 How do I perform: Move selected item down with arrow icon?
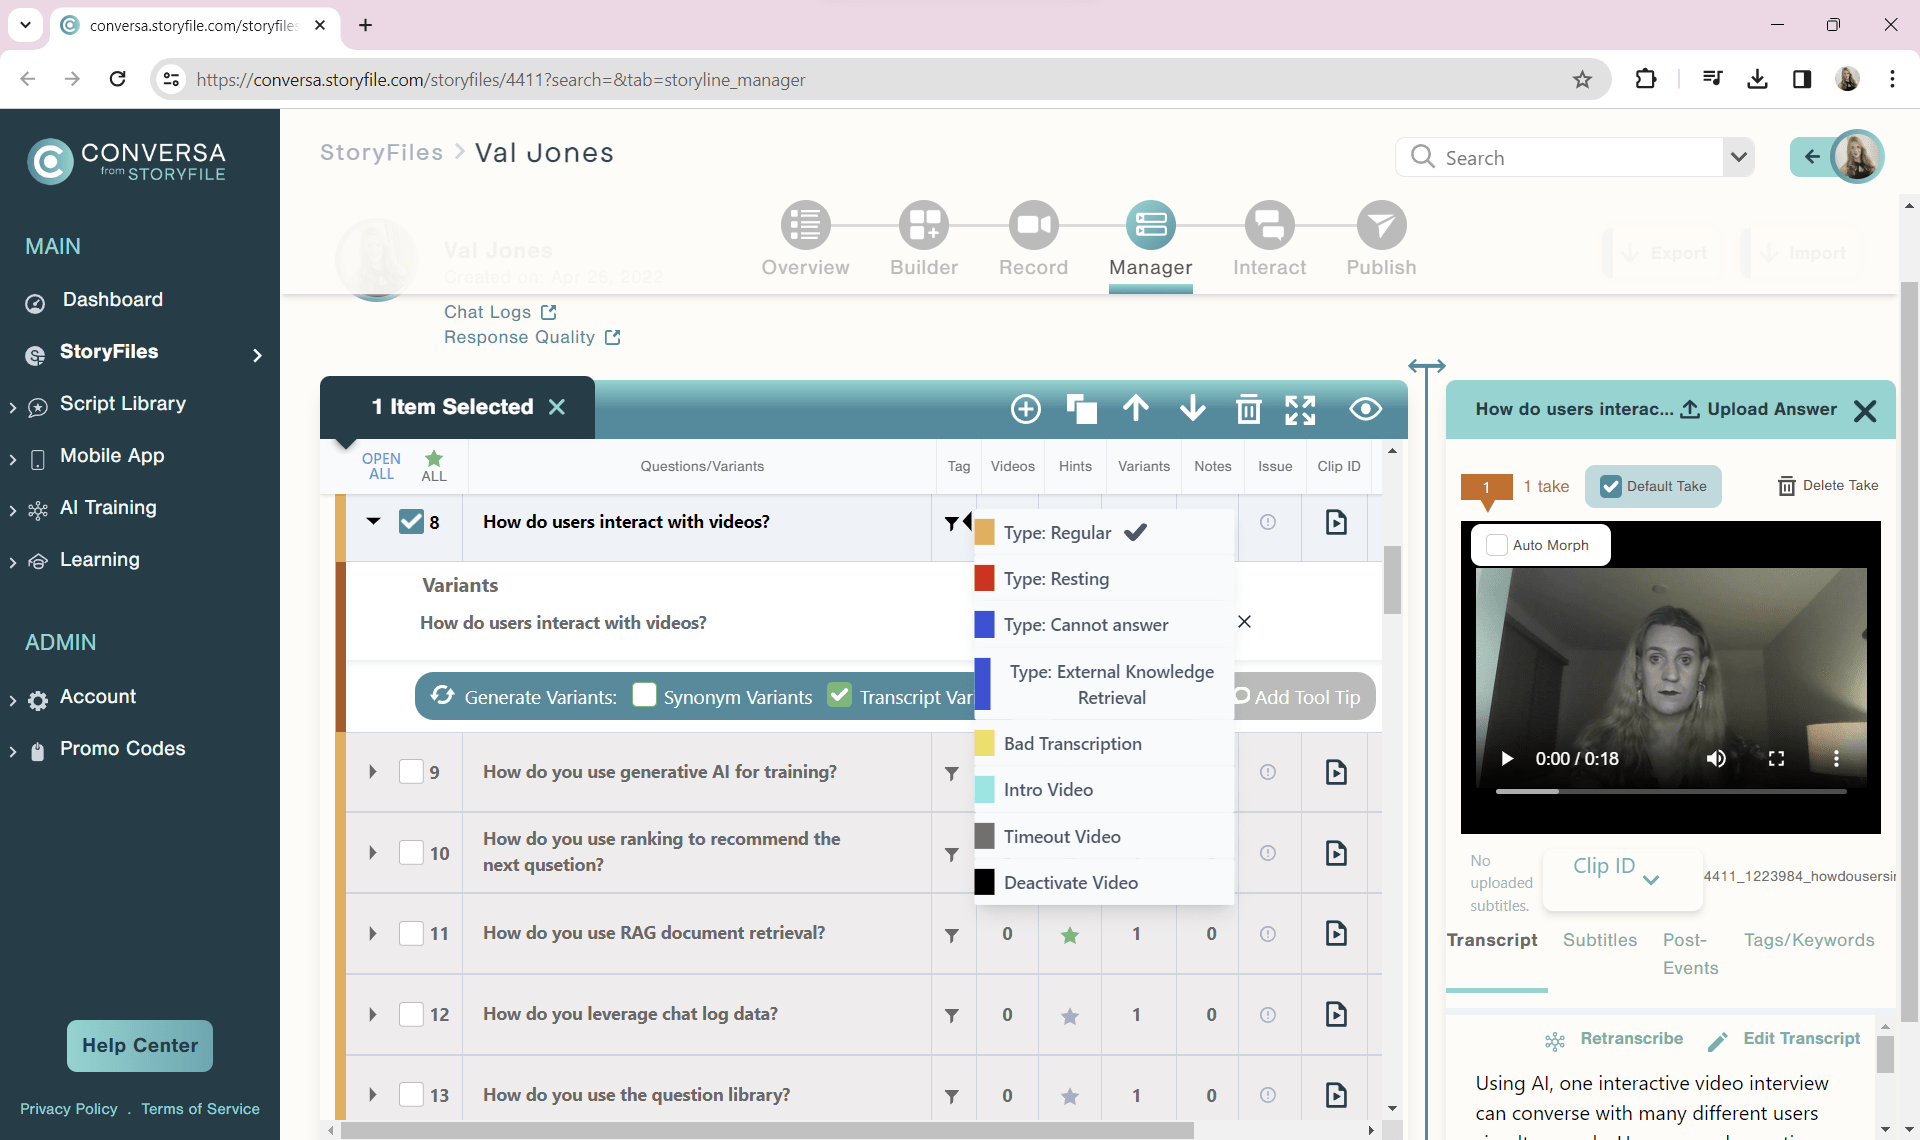(1192, 408)
